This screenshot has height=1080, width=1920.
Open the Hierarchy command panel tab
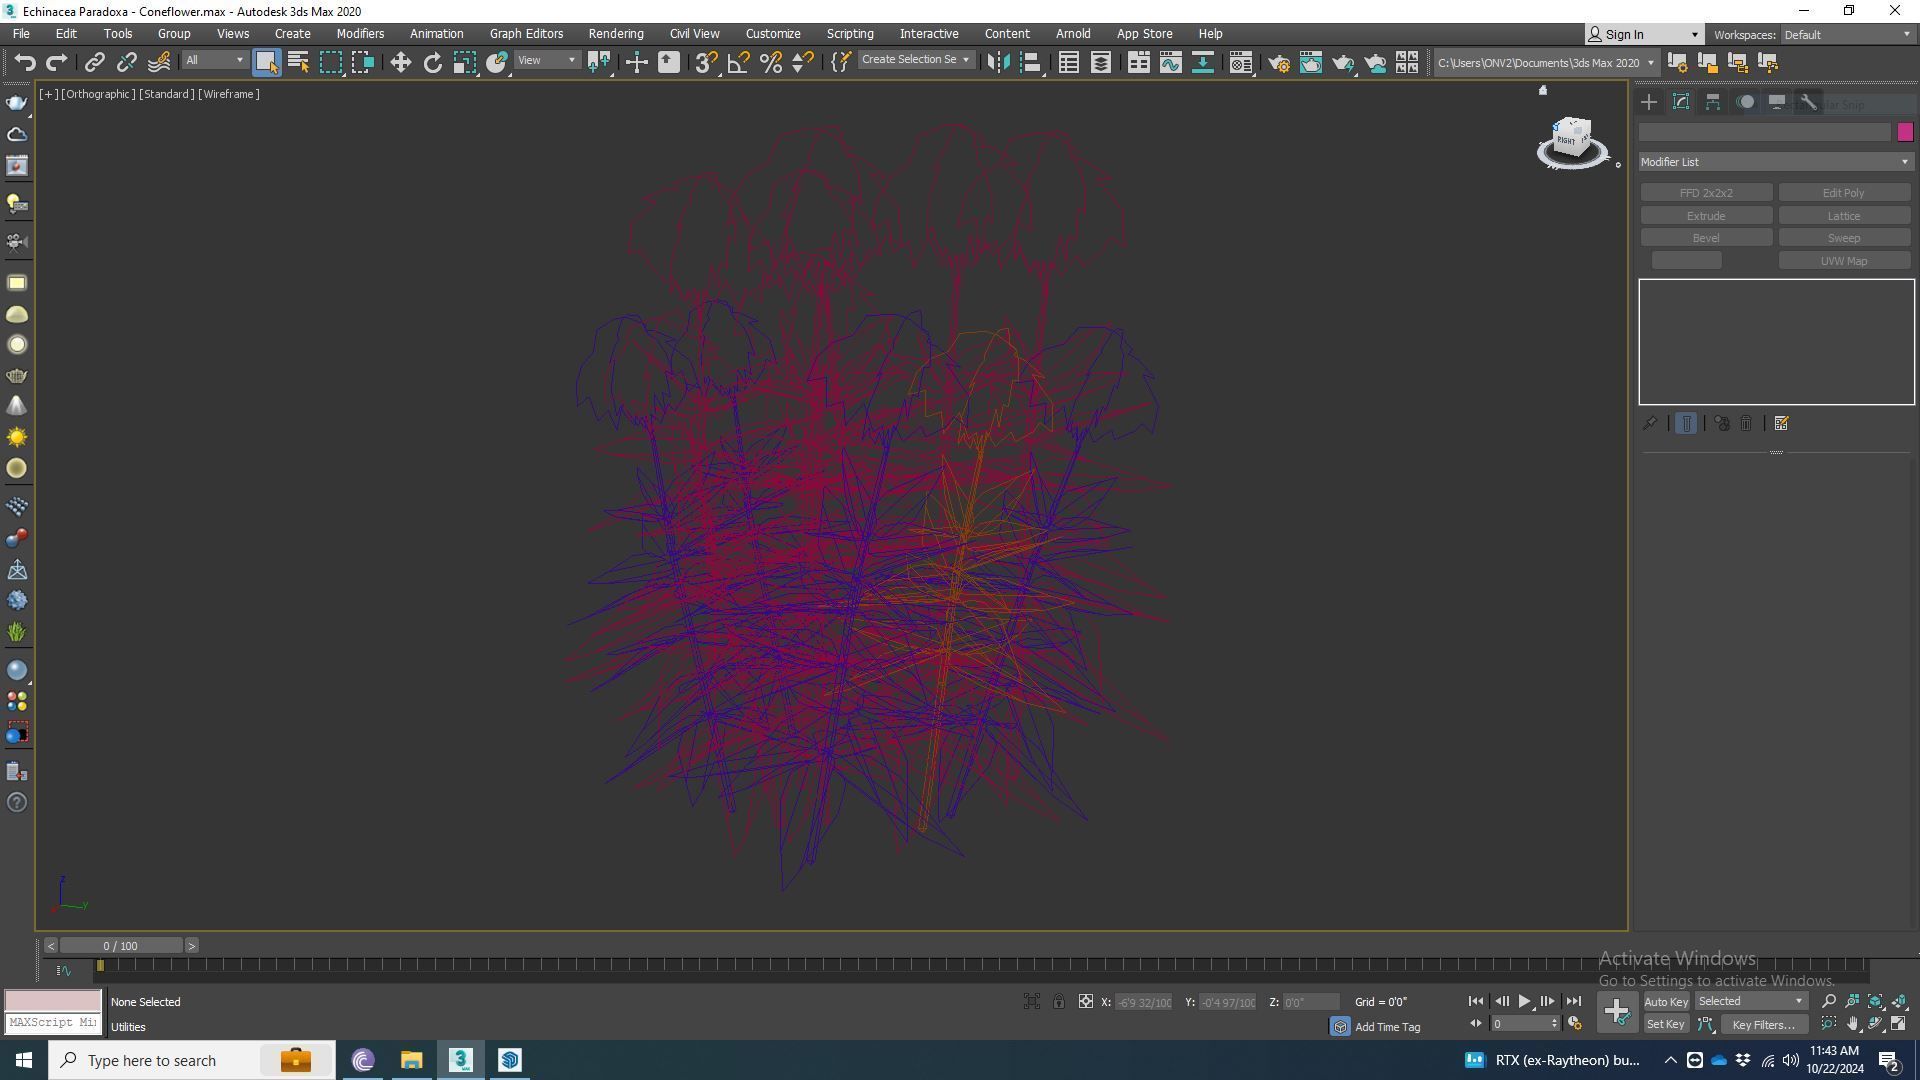1713,102
